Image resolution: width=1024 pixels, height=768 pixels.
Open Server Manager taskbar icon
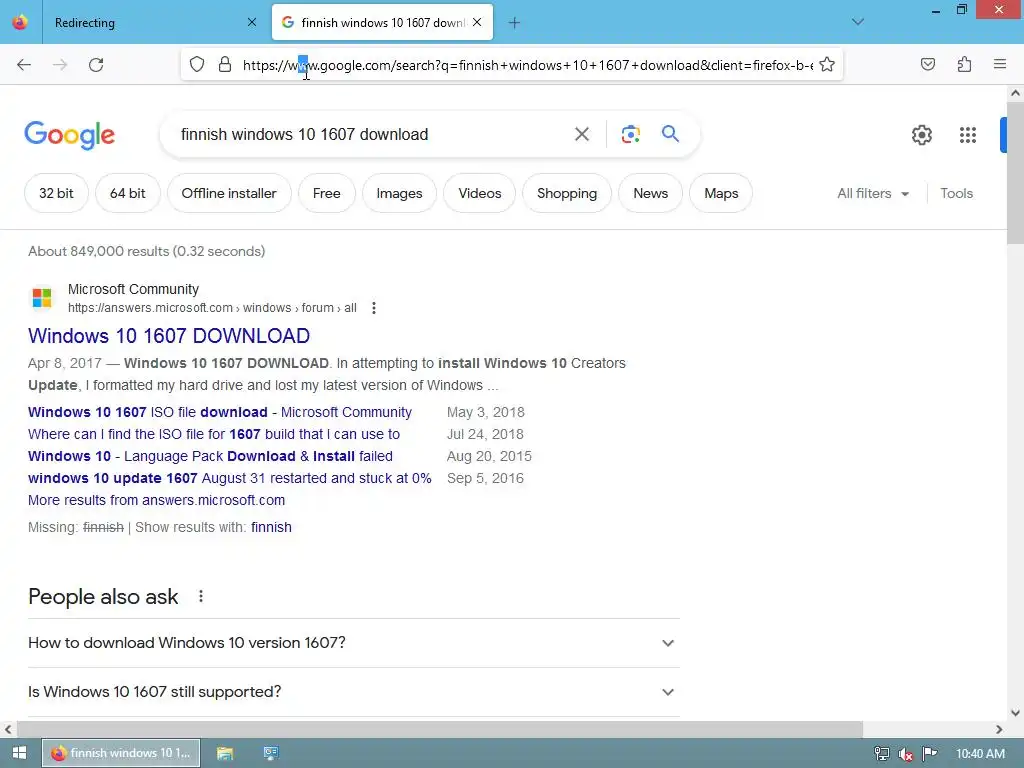270,753
